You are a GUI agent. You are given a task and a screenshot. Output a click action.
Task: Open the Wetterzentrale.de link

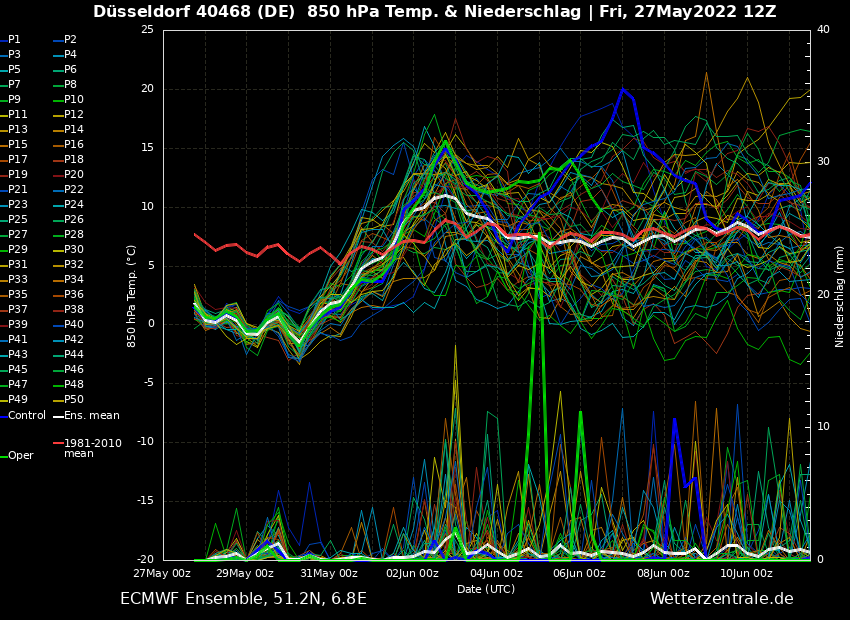pyautogui.click(x=721, y=599)
